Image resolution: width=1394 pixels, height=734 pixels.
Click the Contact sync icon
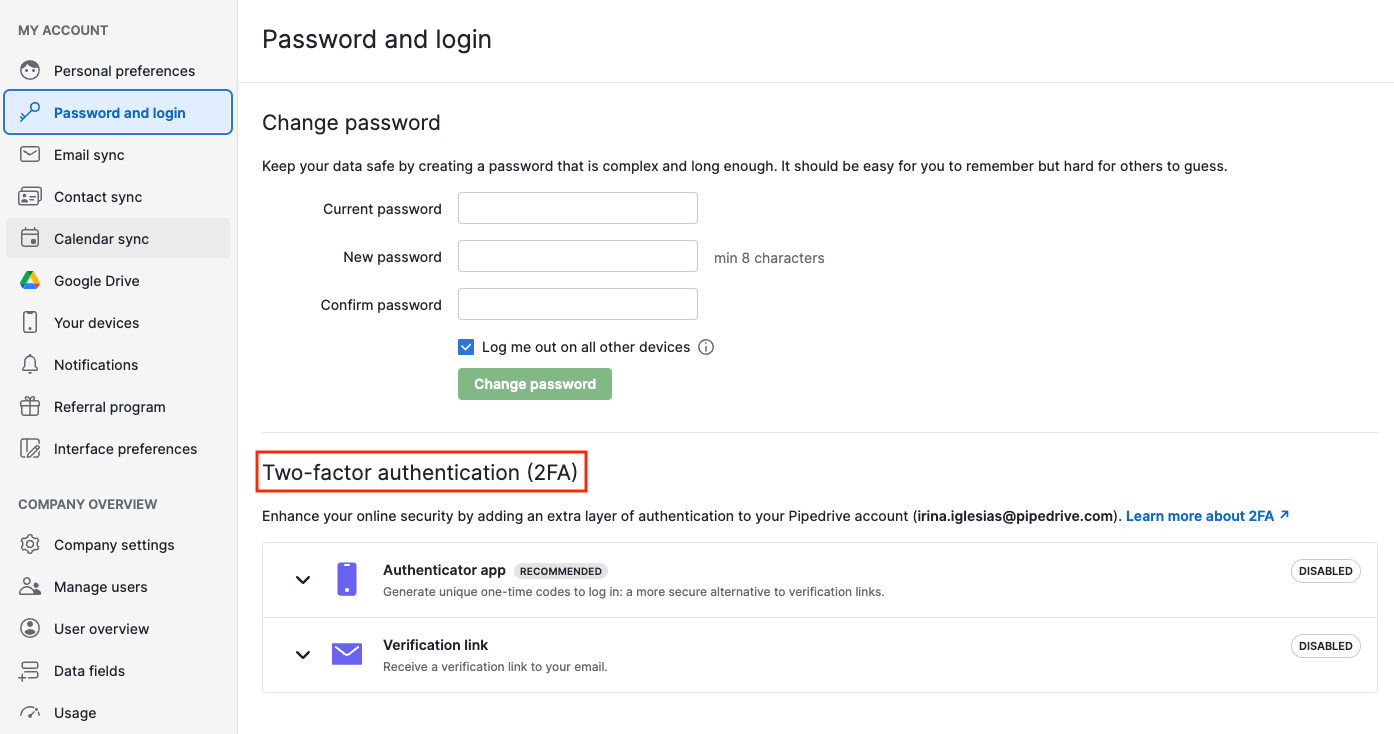(29, 196)
